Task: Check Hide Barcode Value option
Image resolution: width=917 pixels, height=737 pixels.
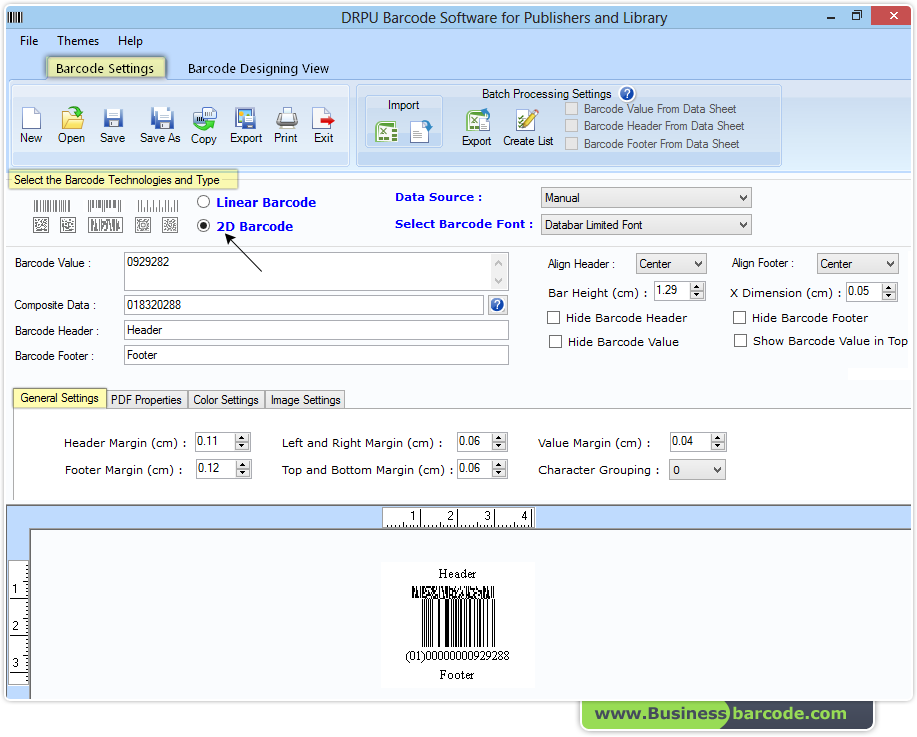Action: pyautogui.click(x=556, y=342)
